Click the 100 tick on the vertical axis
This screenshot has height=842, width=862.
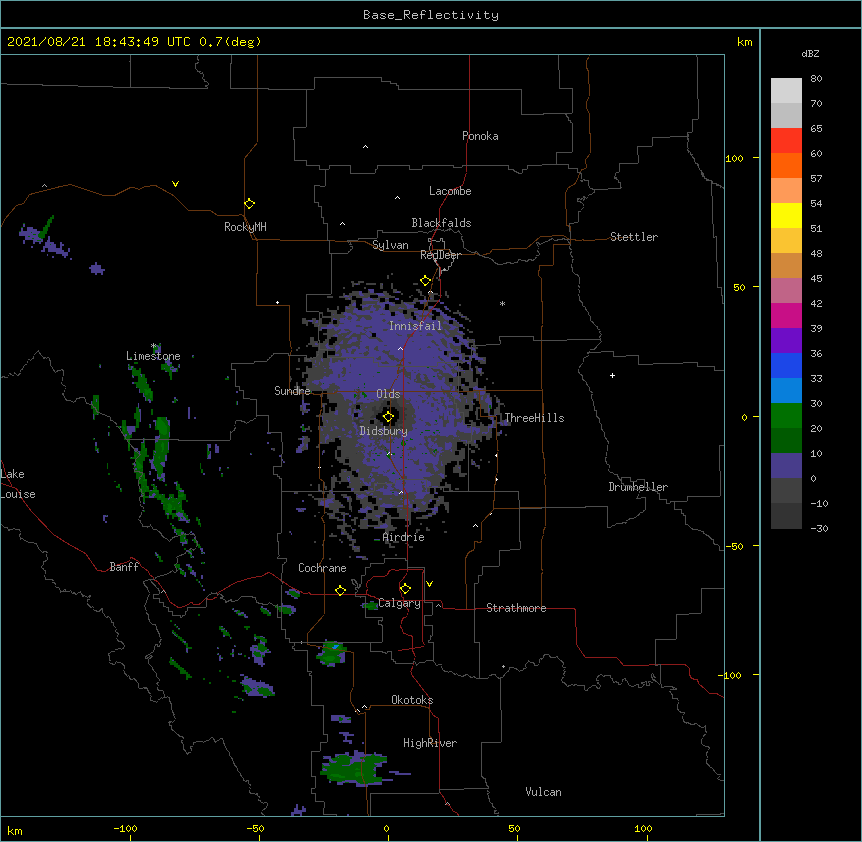(x=734, y=159)
